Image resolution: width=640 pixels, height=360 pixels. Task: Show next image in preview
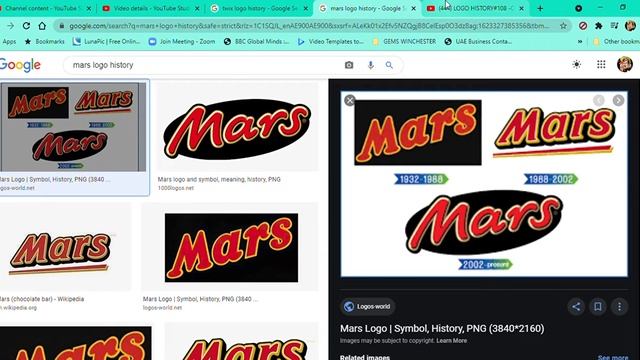coord(618,100)
